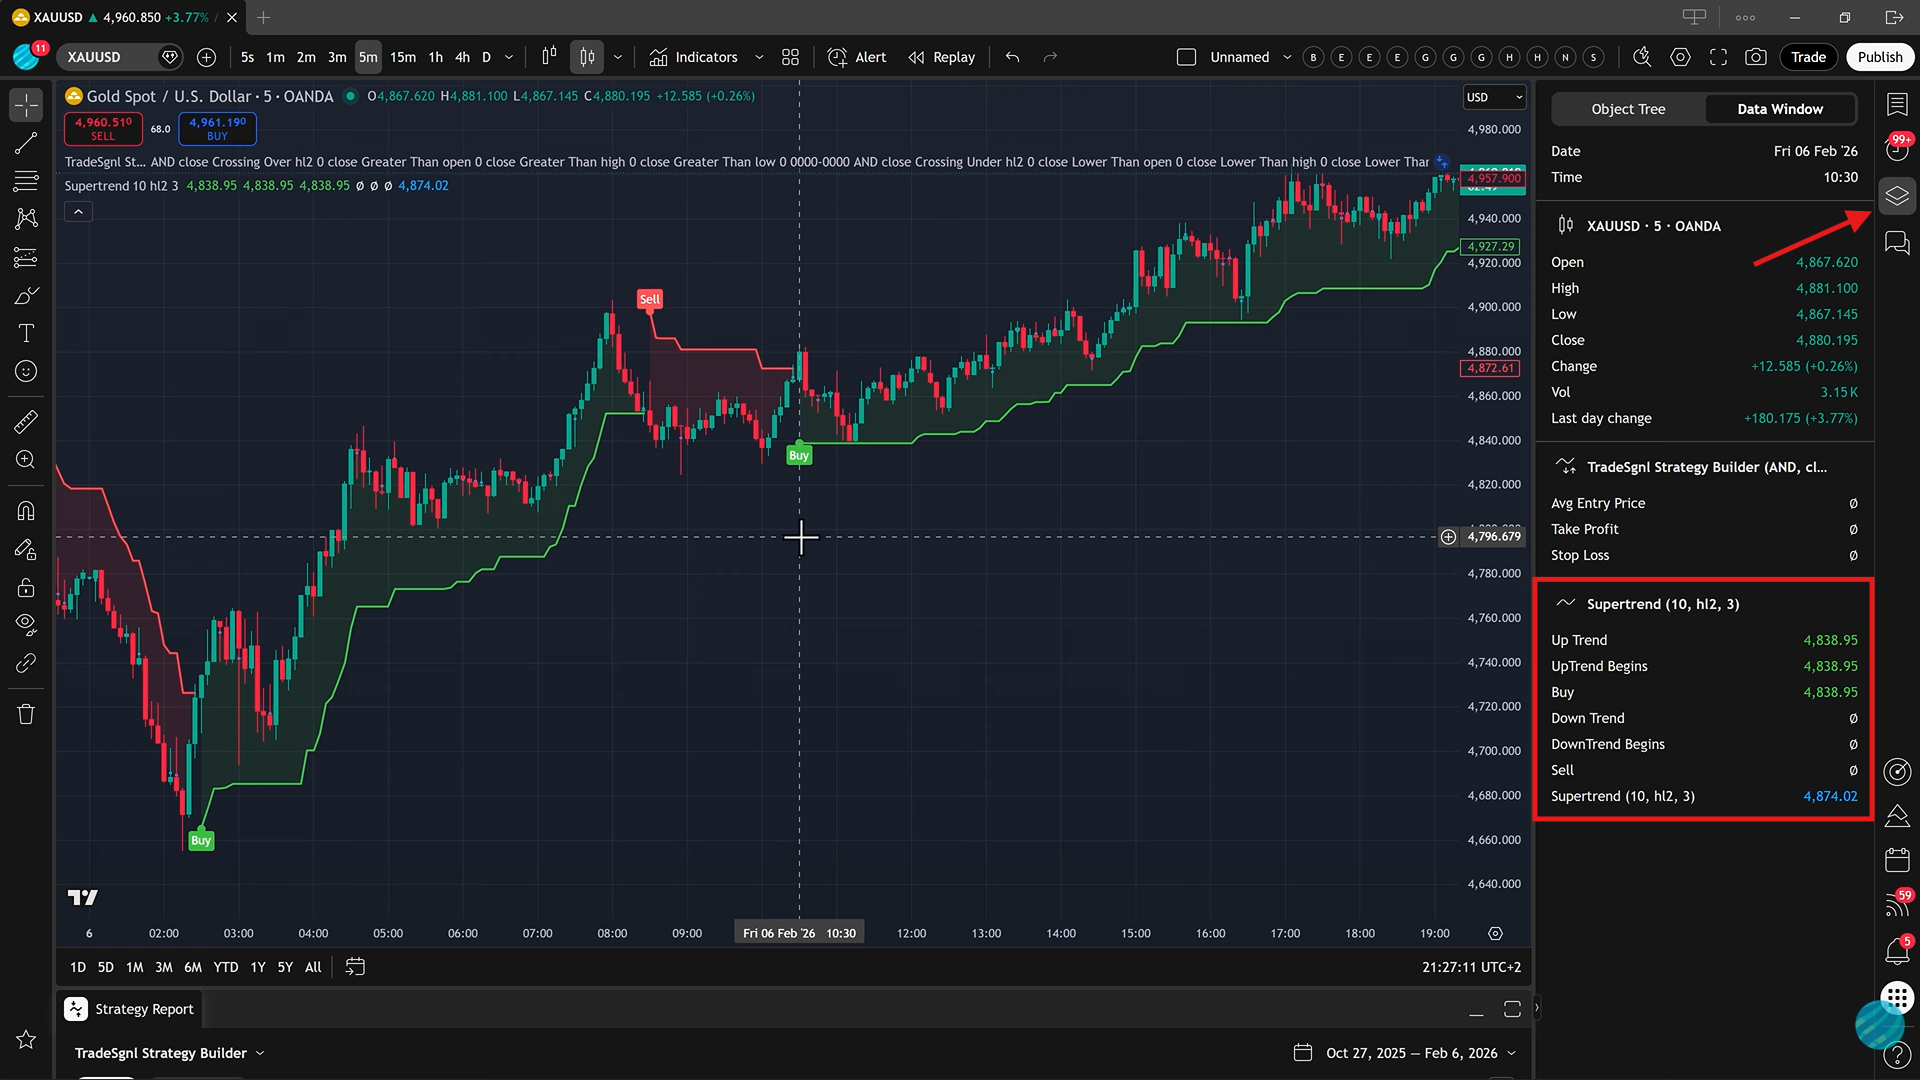The width and height of the screenshot is (1920, 1080).
Task: Switch to the Data Window tab
Action: 1780,109
